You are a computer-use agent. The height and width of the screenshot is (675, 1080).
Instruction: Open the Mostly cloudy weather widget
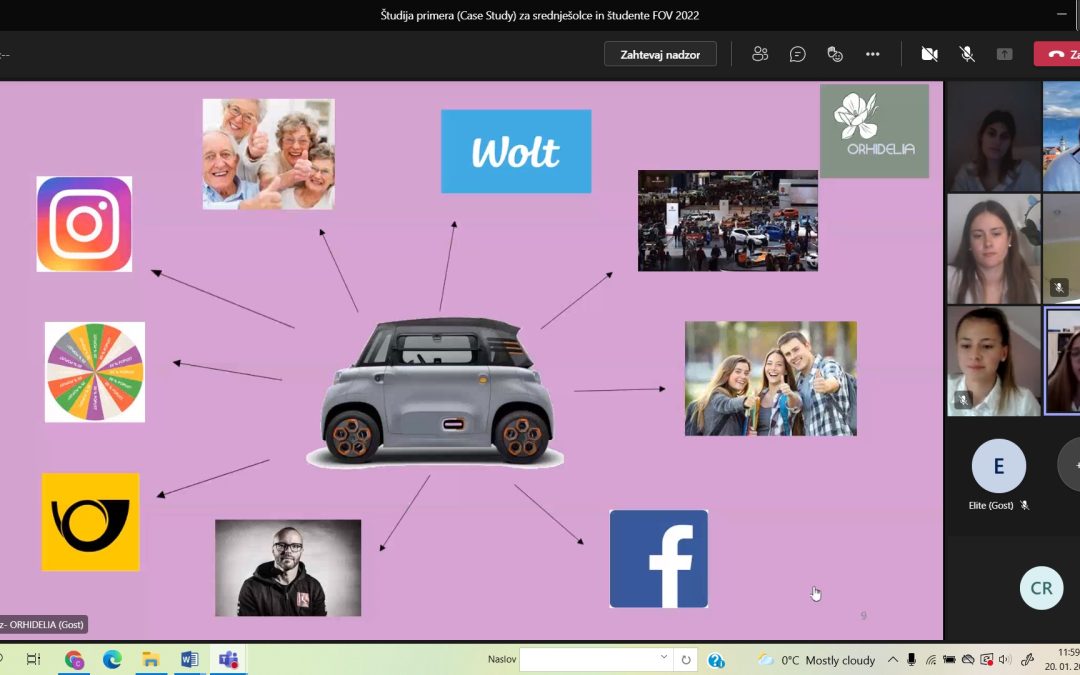pos(816,660)
